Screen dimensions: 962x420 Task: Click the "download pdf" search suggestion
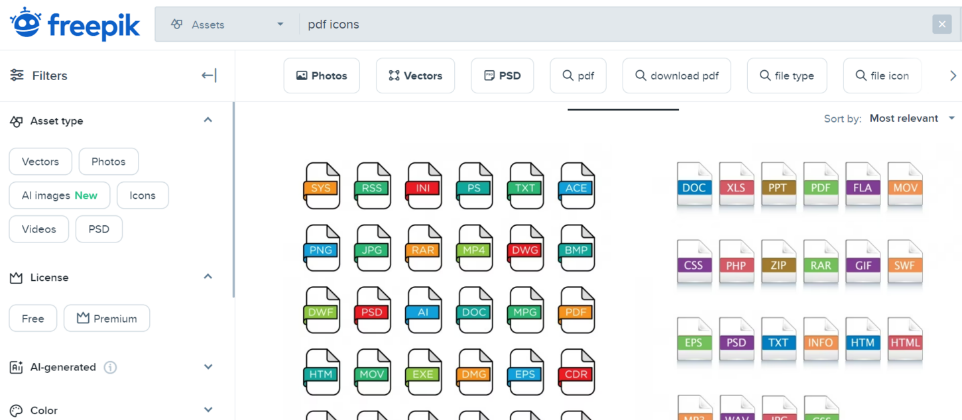click(676, 76)
